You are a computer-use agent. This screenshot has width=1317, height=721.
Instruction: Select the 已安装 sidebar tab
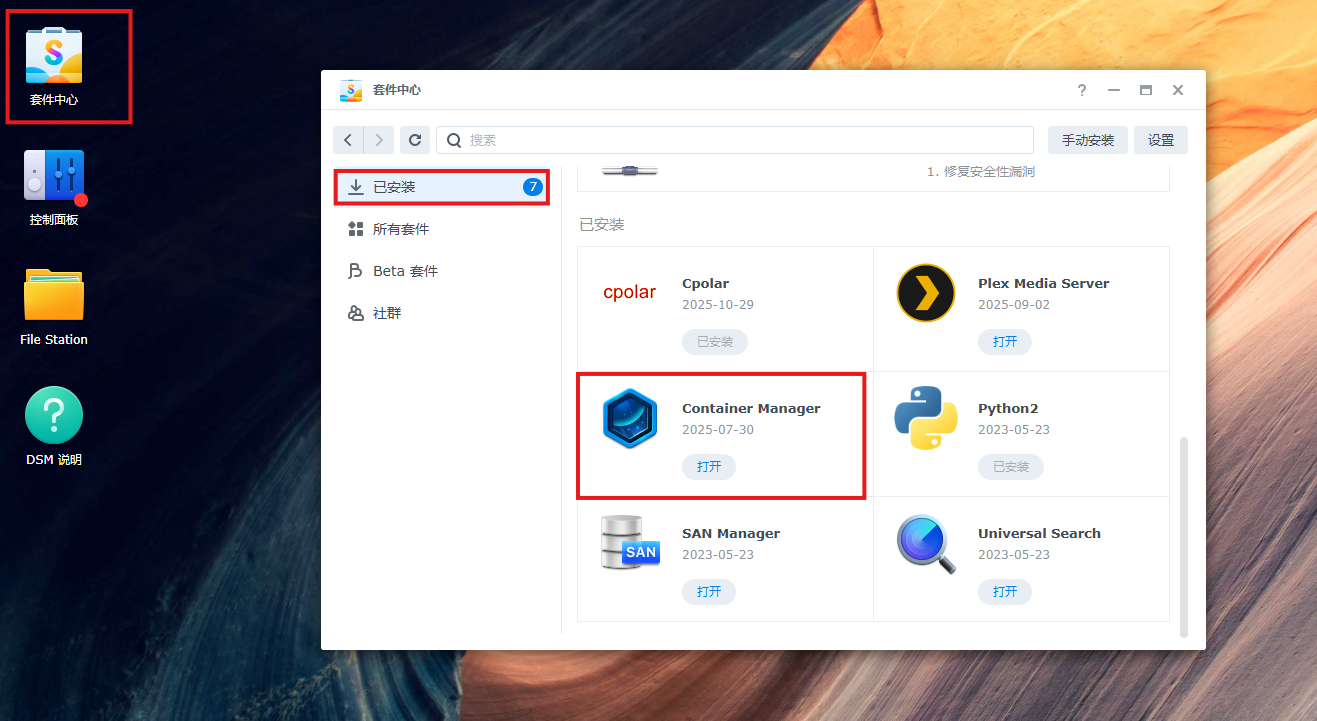click(x=441, y=187)
